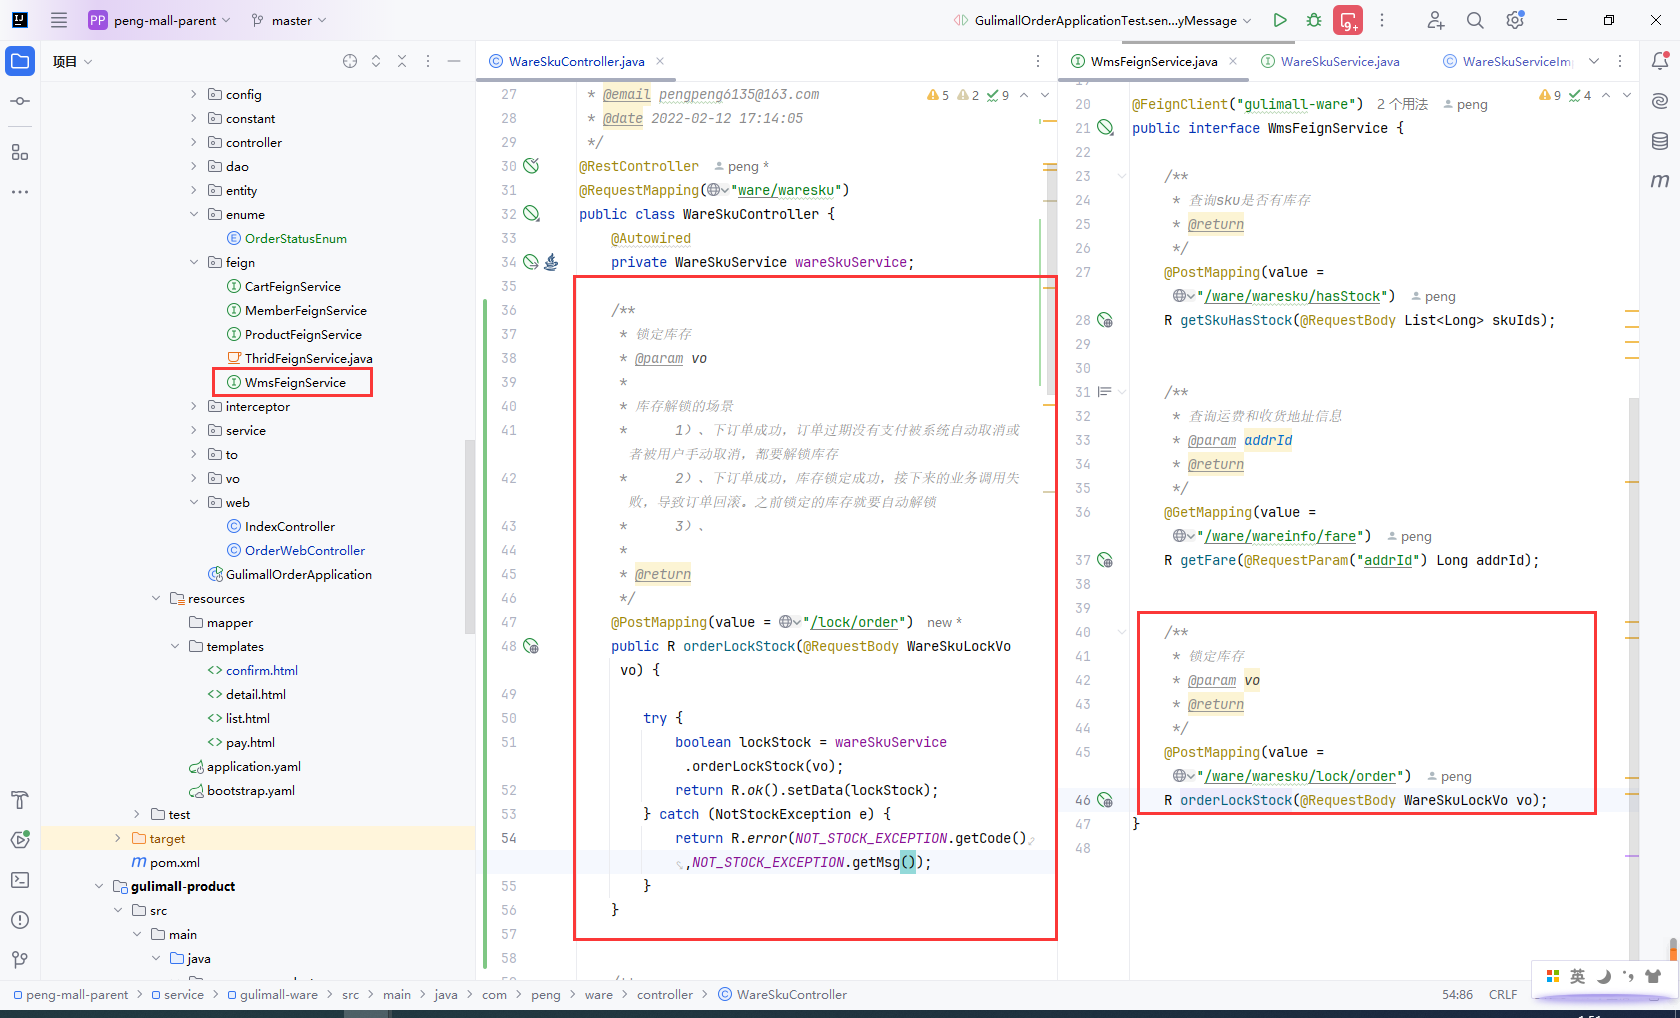The image size is (1680, 1018).
Task: Run the current configuration
Action: (x=1280, y=20)
